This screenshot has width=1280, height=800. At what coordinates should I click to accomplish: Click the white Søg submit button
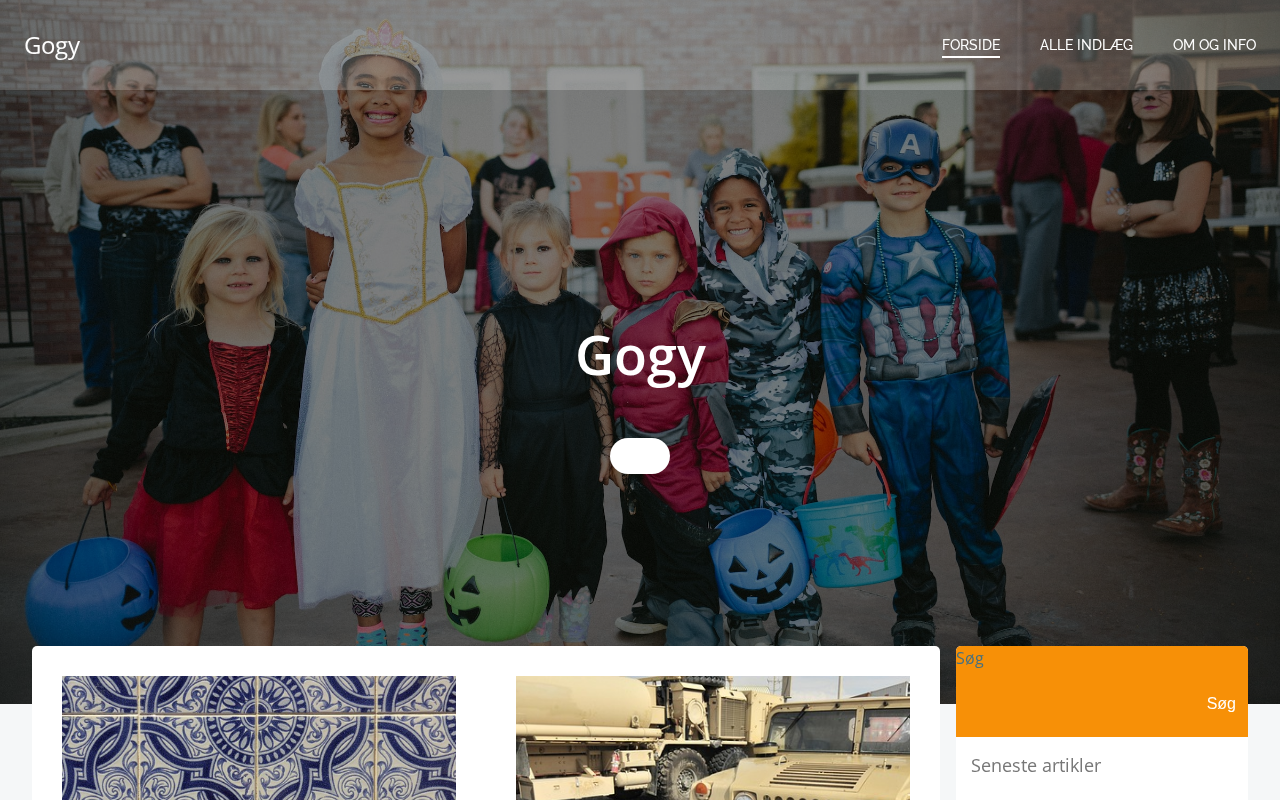[1221, 704]
